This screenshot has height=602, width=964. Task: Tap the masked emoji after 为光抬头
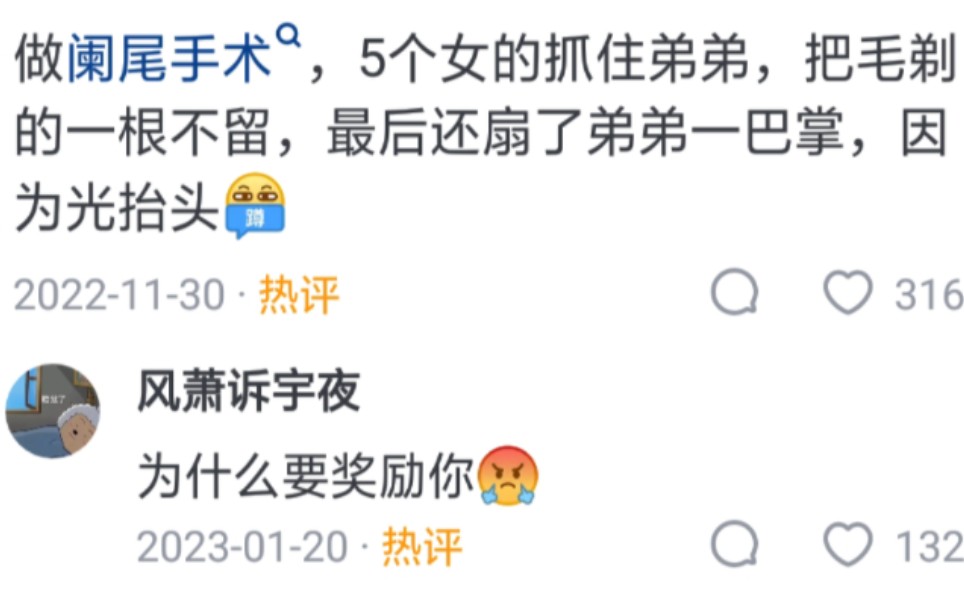pos(255,205)
